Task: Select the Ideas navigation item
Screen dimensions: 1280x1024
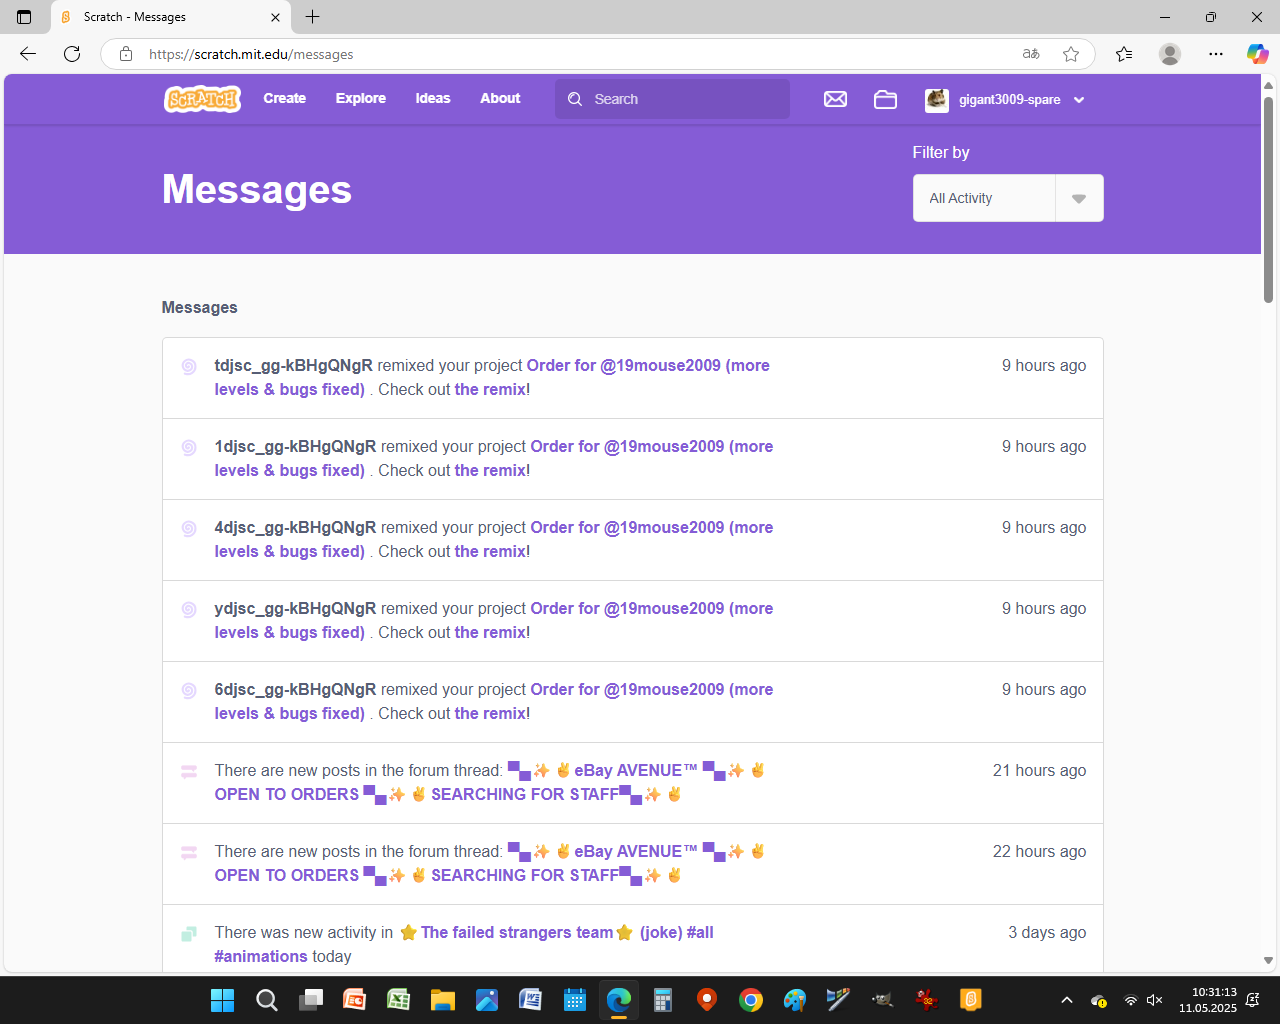Action: click(x=432, y=98)
